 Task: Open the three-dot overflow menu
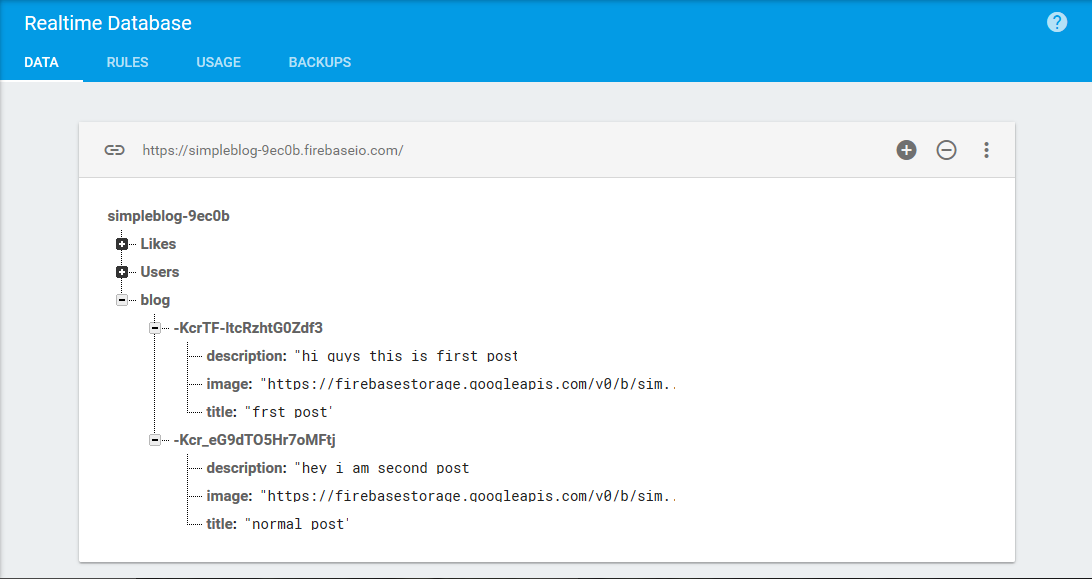[x=986, y=149]
